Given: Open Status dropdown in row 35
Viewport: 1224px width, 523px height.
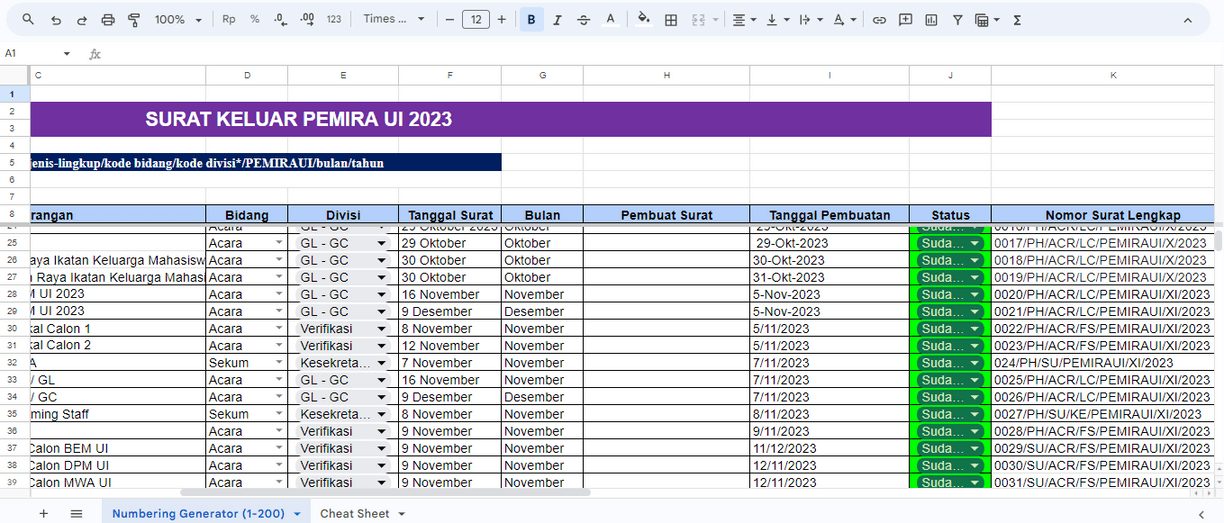Looking at the screenshot, I should pyautogui.click(x=975, y=414).
